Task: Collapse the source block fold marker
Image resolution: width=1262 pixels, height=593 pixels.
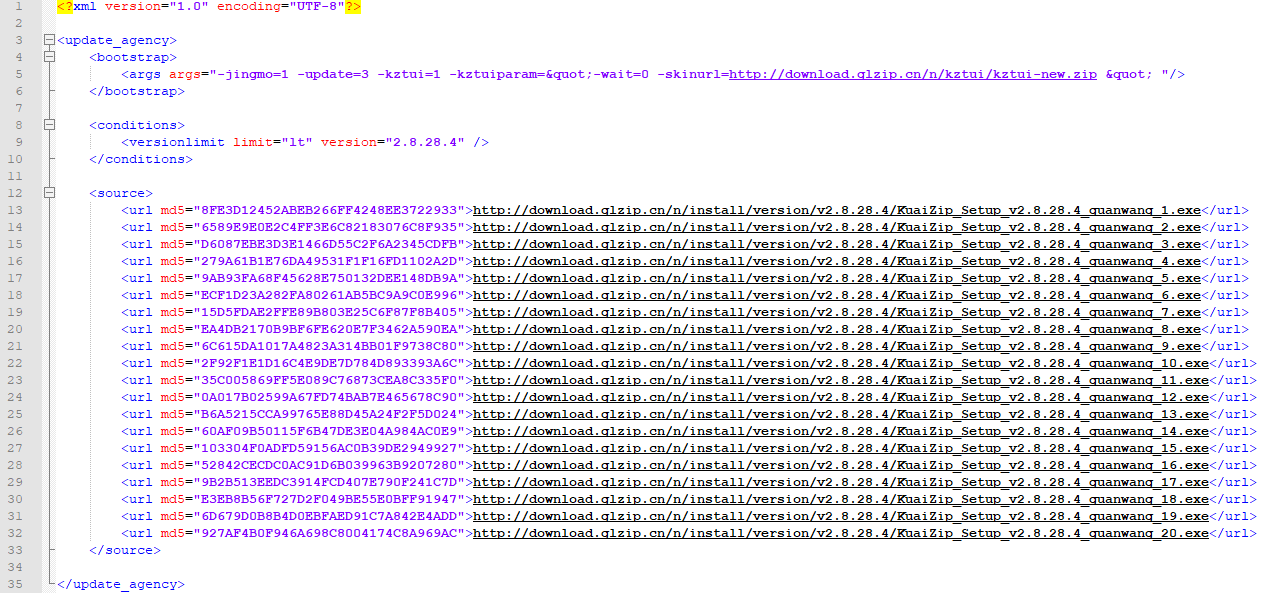Action: pos(50,194)
